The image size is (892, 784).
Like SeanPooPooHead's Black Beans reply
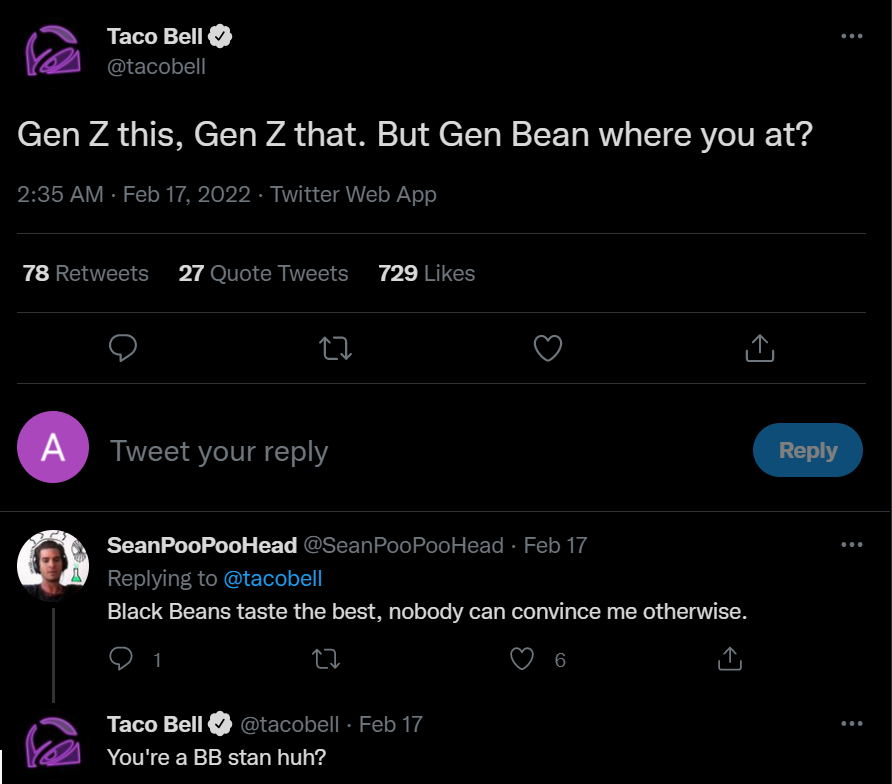(522, 659)
